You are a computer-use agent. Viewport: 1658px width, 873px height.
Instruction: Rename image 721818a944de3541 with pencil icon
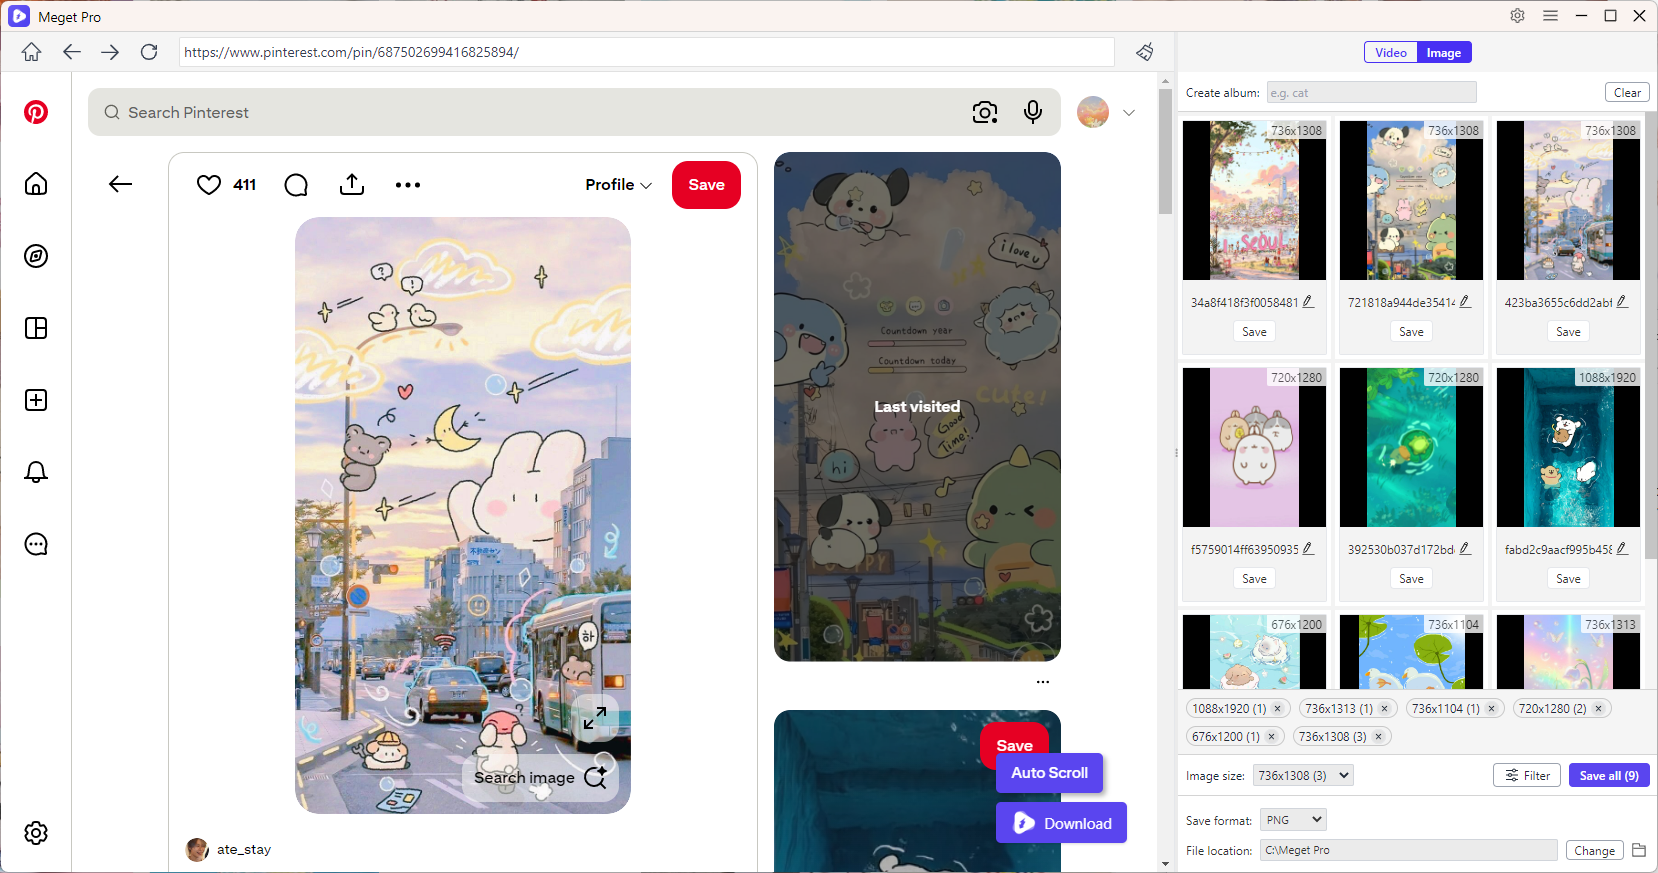1464,301
